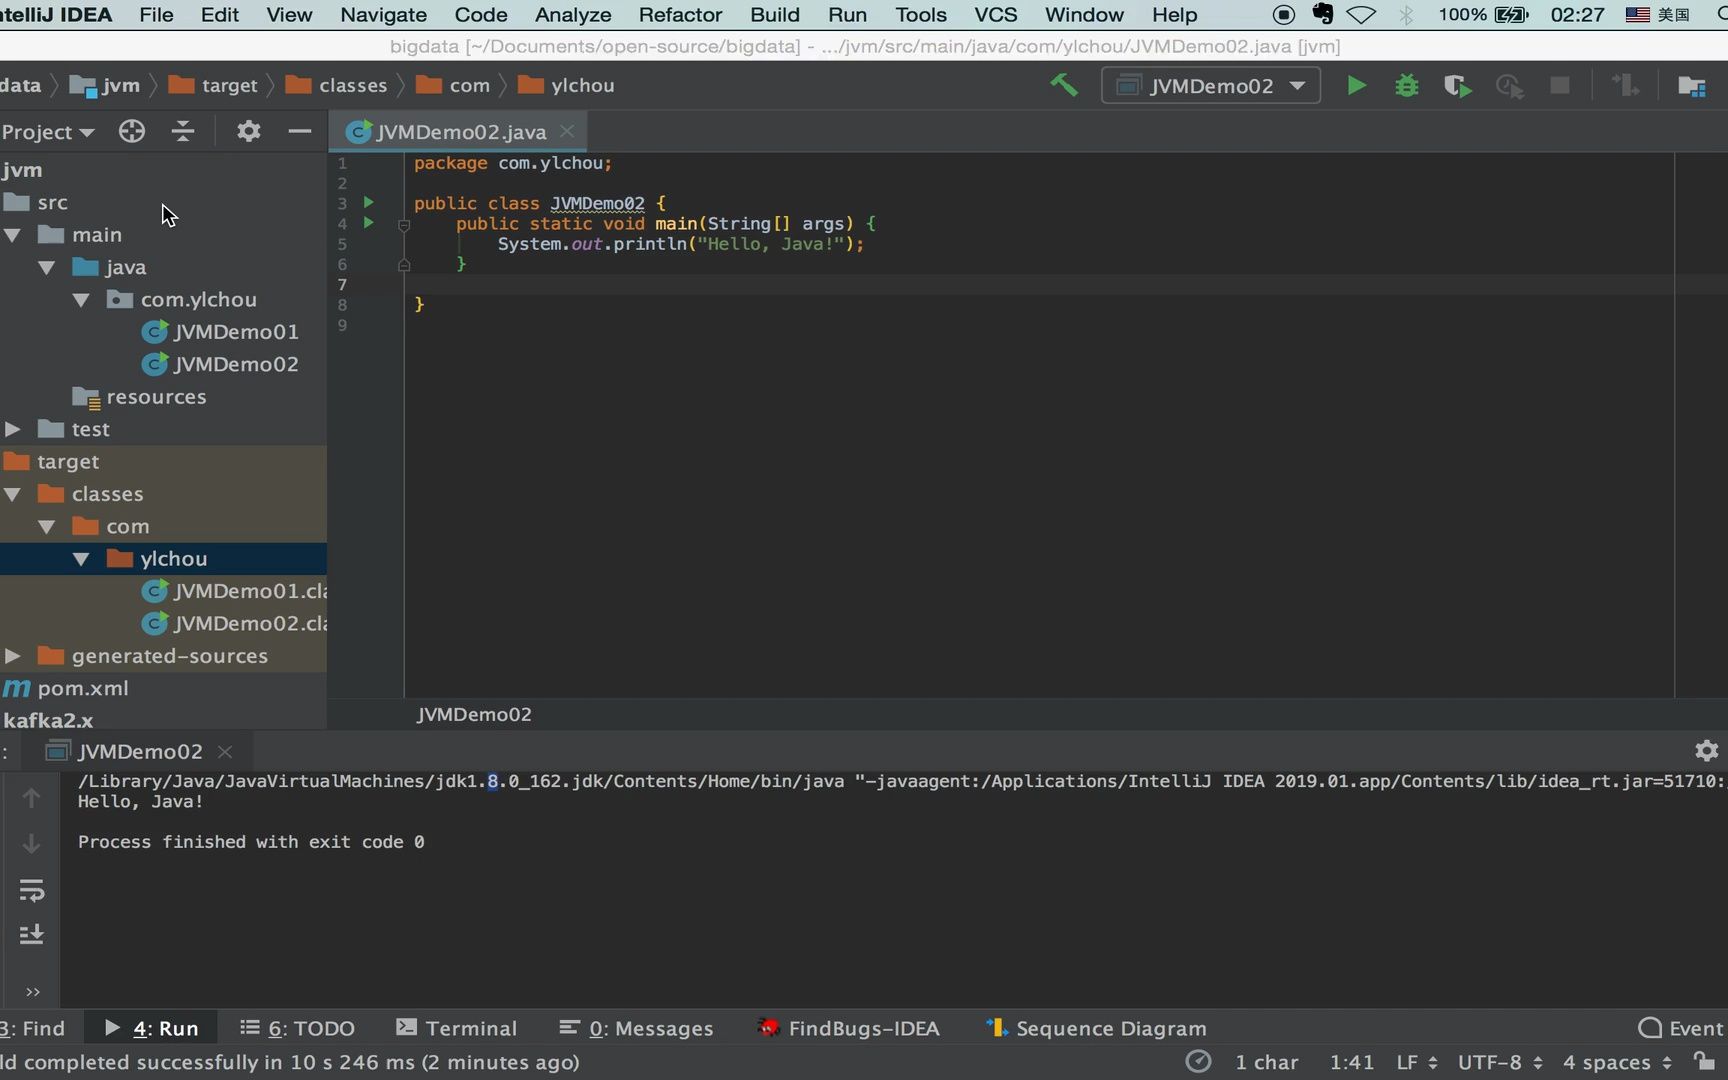This screenshot has width=1728, height=1080.
Task: Click run gutter icon beside main method
Action: pos(368,222)
